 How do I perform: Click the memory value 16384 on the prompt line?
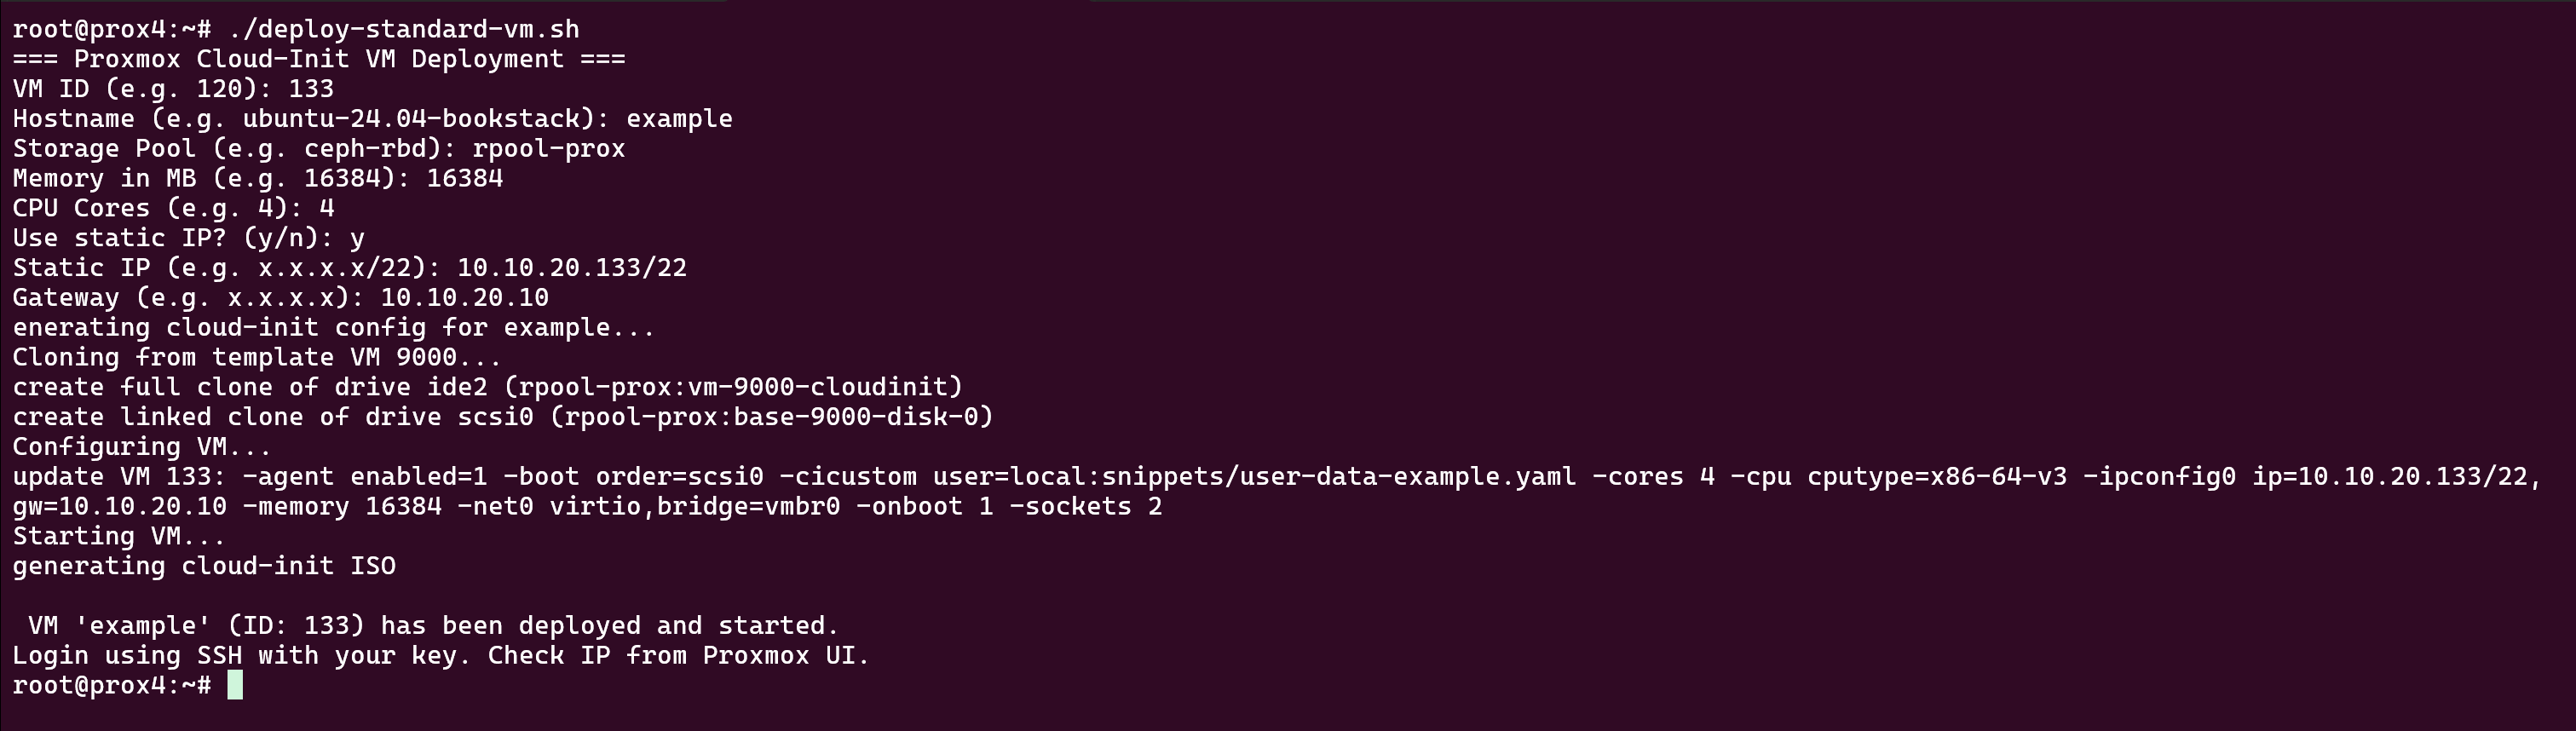464,178
